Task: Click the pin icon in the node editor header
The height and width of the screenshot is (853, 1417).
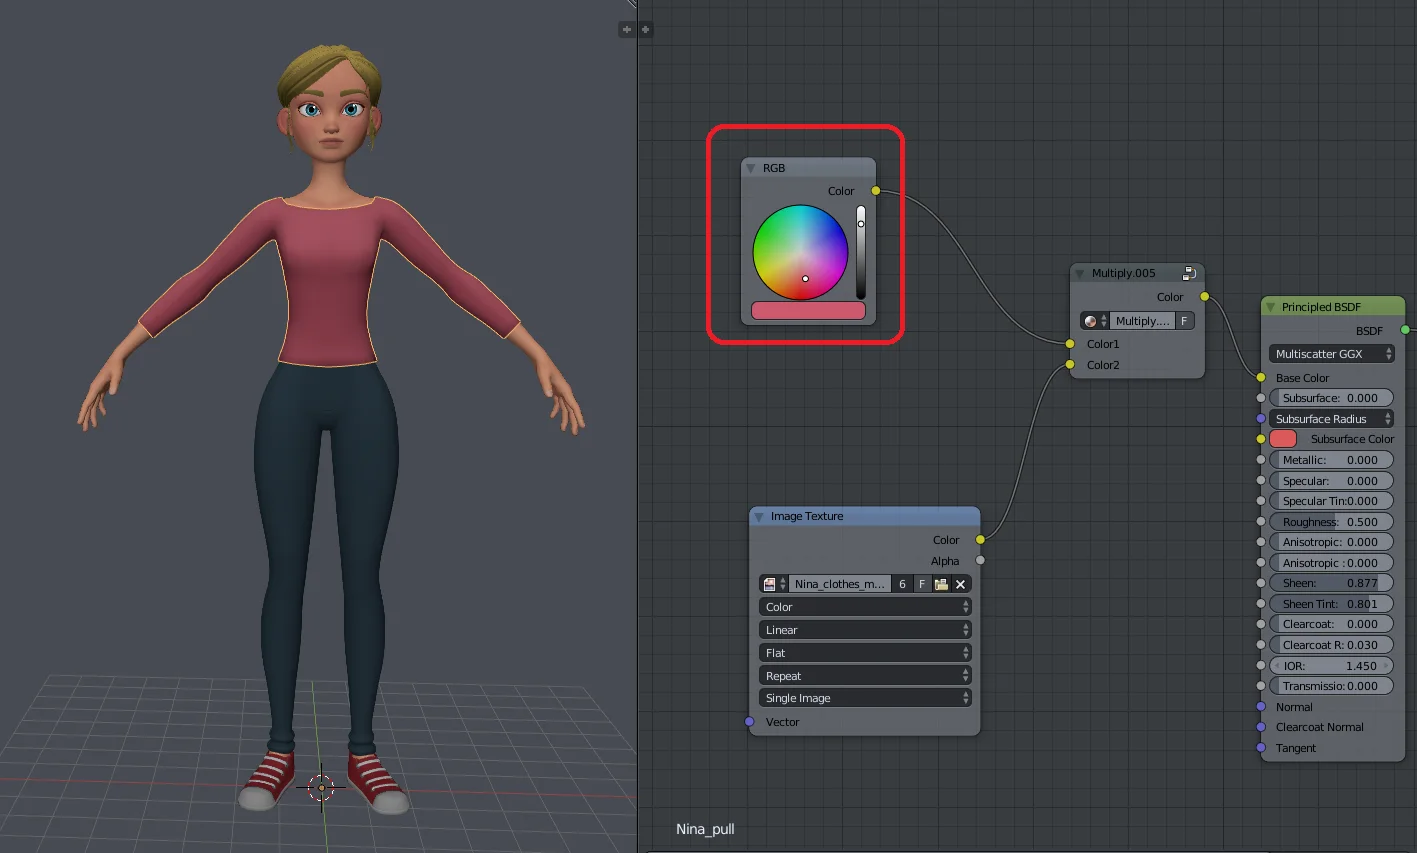Action: click(x=626, y=29)
